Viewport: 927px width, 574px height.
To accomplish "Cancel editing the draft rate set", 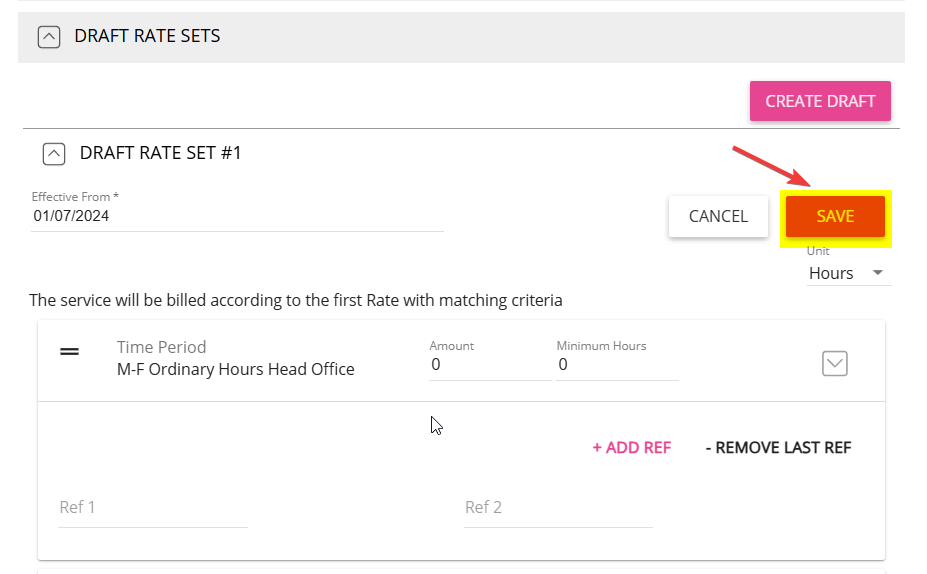I will tap(718, 216).
